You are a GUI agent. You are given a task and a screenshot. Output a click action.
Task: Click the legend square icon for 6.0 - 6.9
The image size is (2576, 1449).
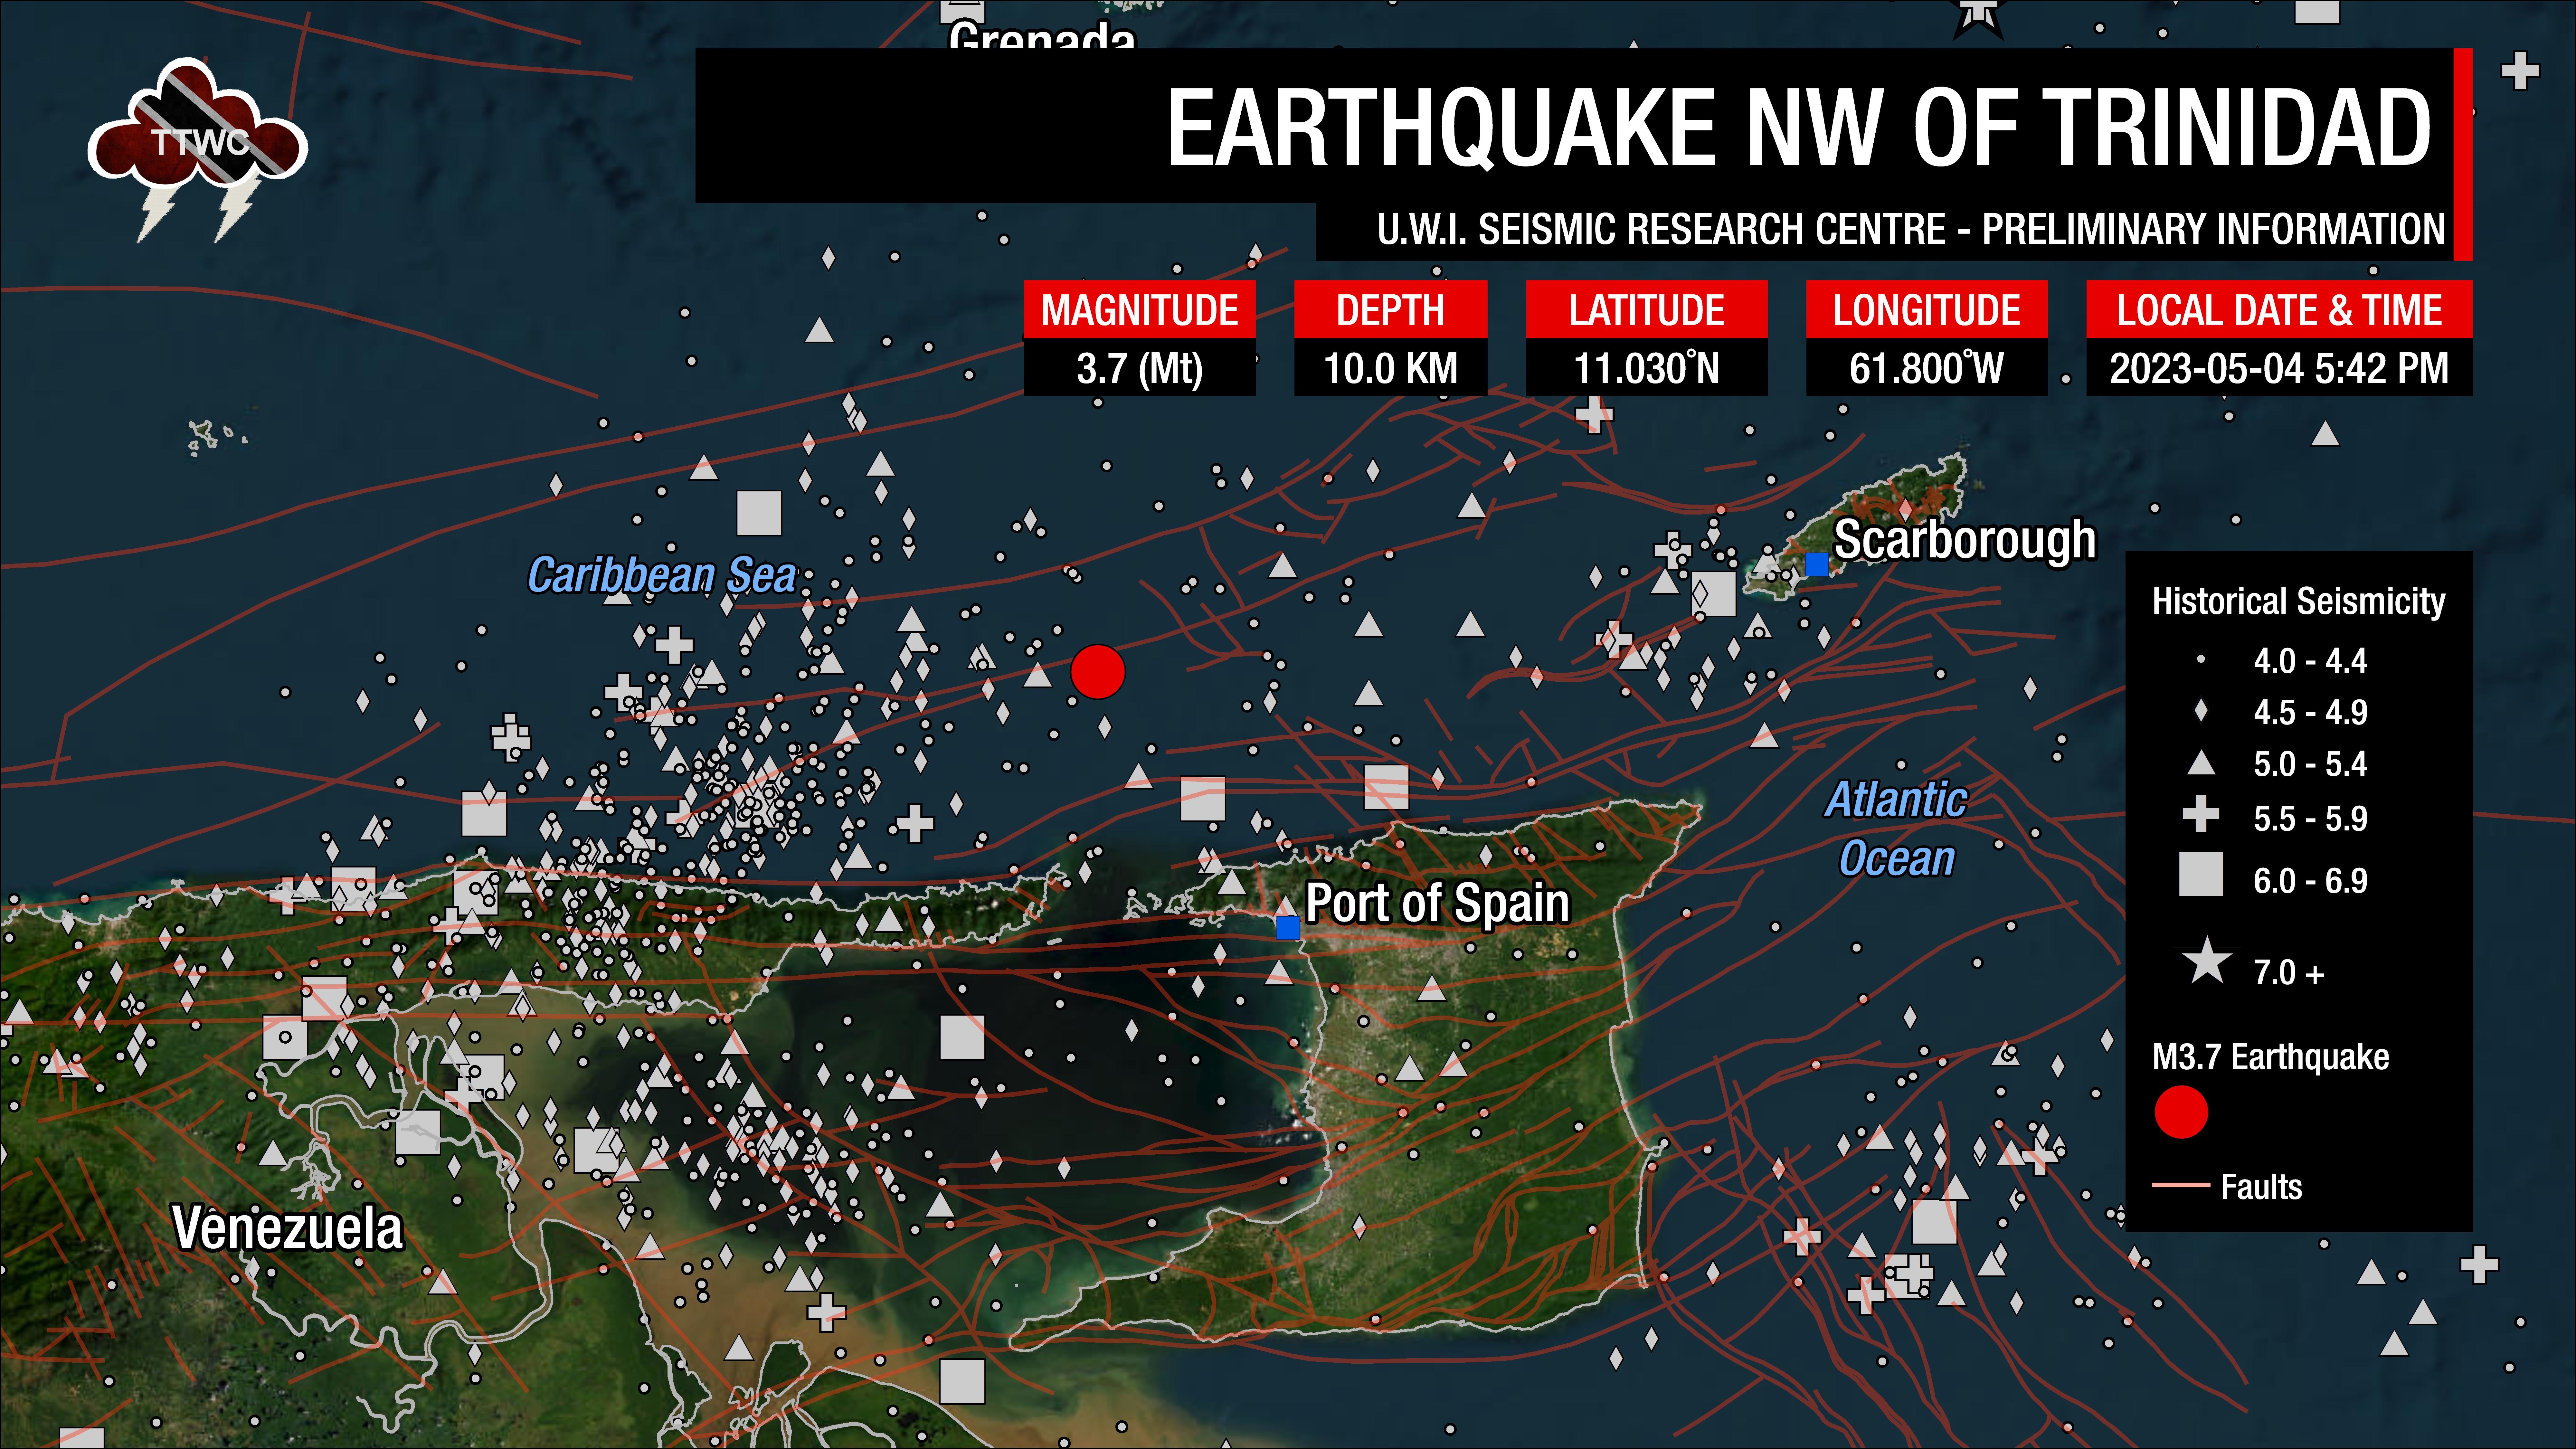[2201, 874]
